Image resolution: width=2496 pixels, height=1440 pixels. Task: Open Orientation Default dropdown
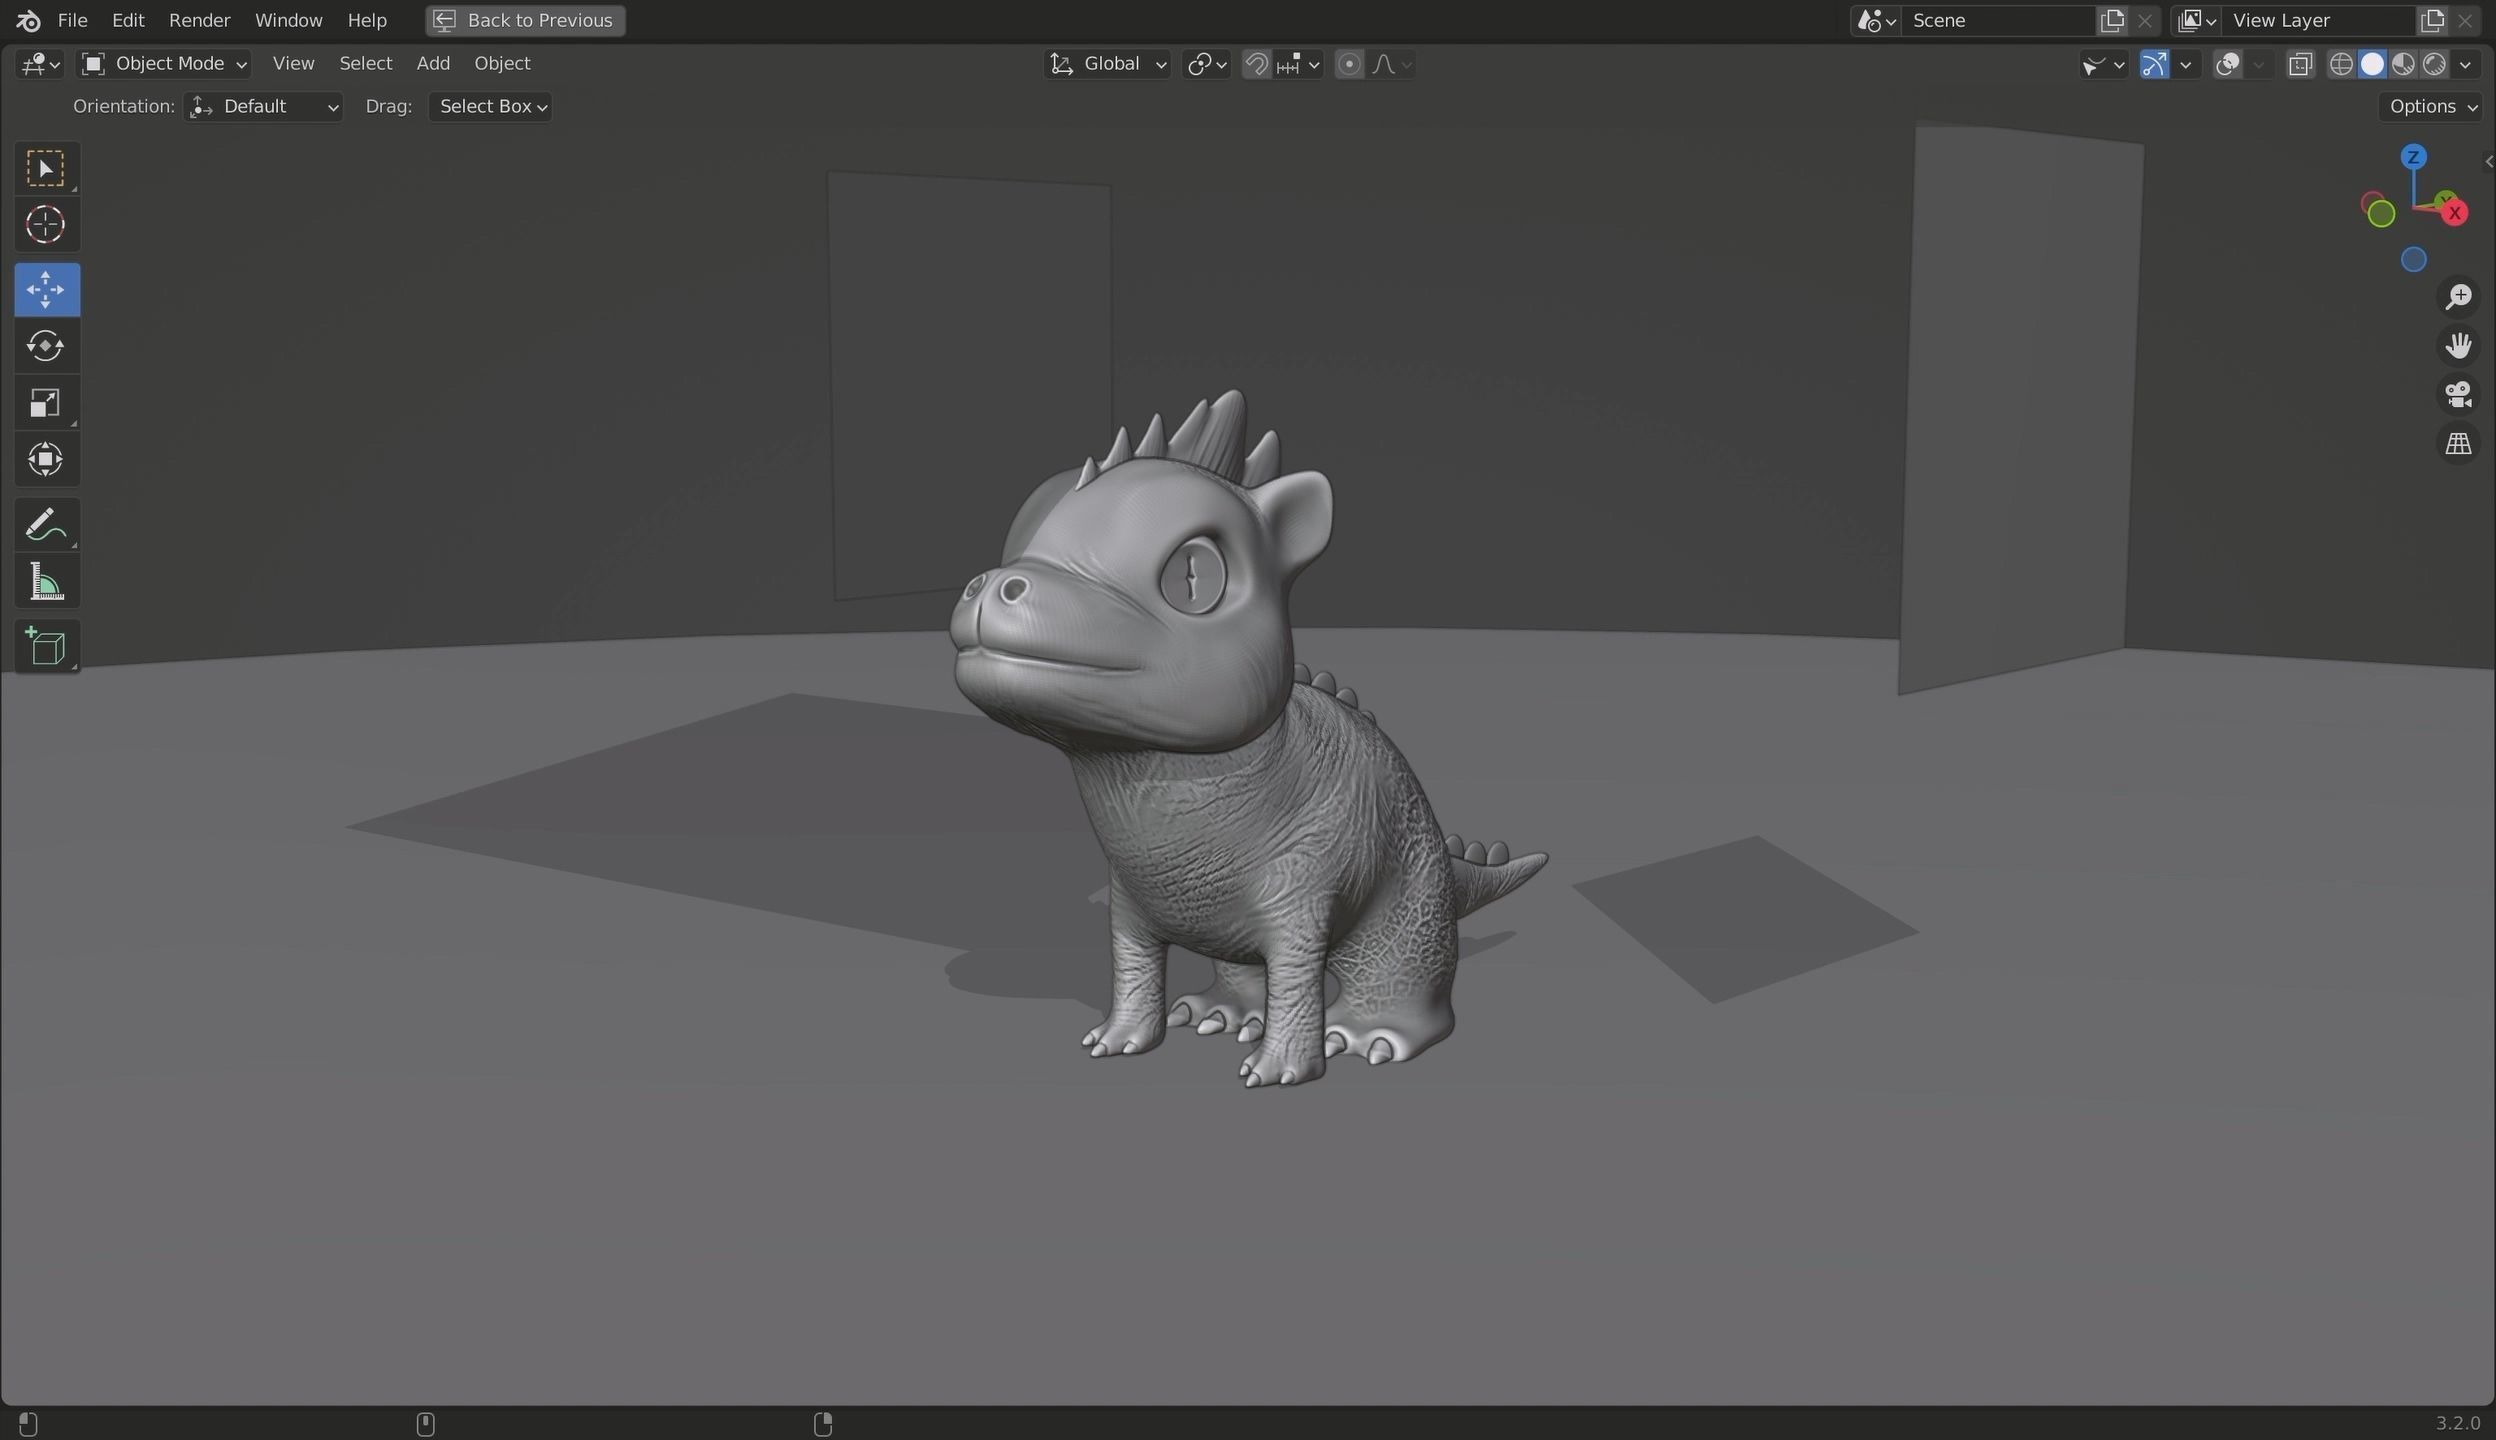pos(264,107)
